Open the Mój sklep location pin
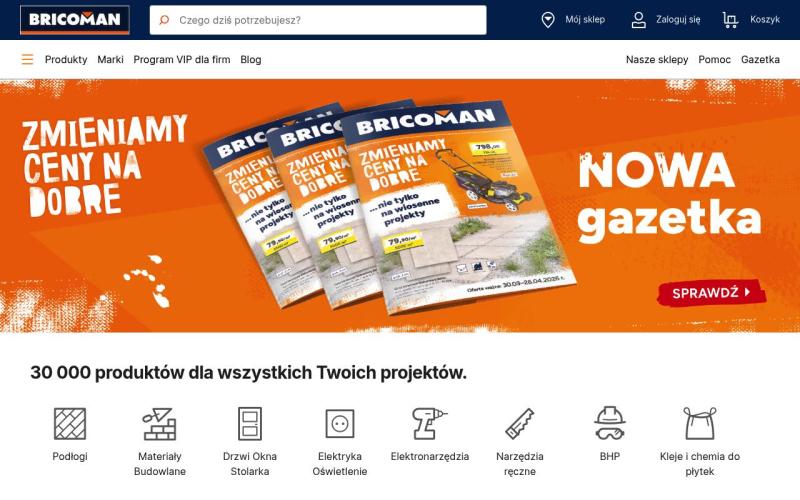 tap(547, 20)
